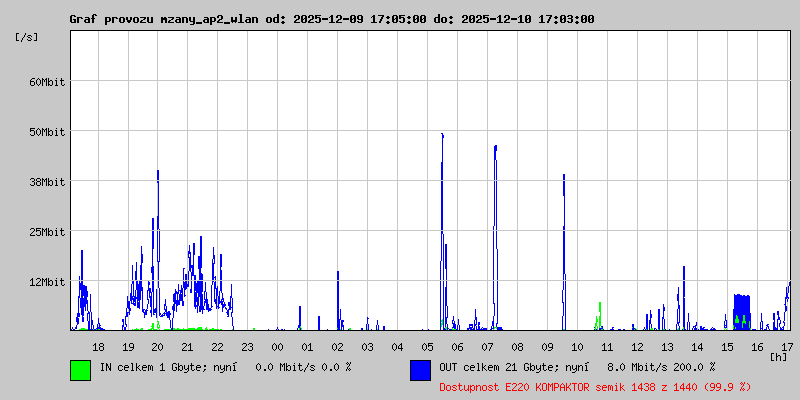This screenshot has height=400, width=800.
Task: Click the blue peak at 20h
Action: point(158,245)
